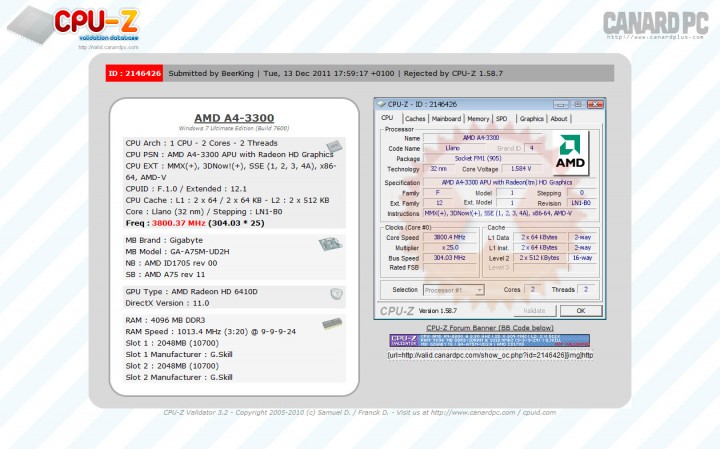Click the Core Voltage value 1.584 V
The height and width of the screenshot is (449, 720).
(521, 169)
